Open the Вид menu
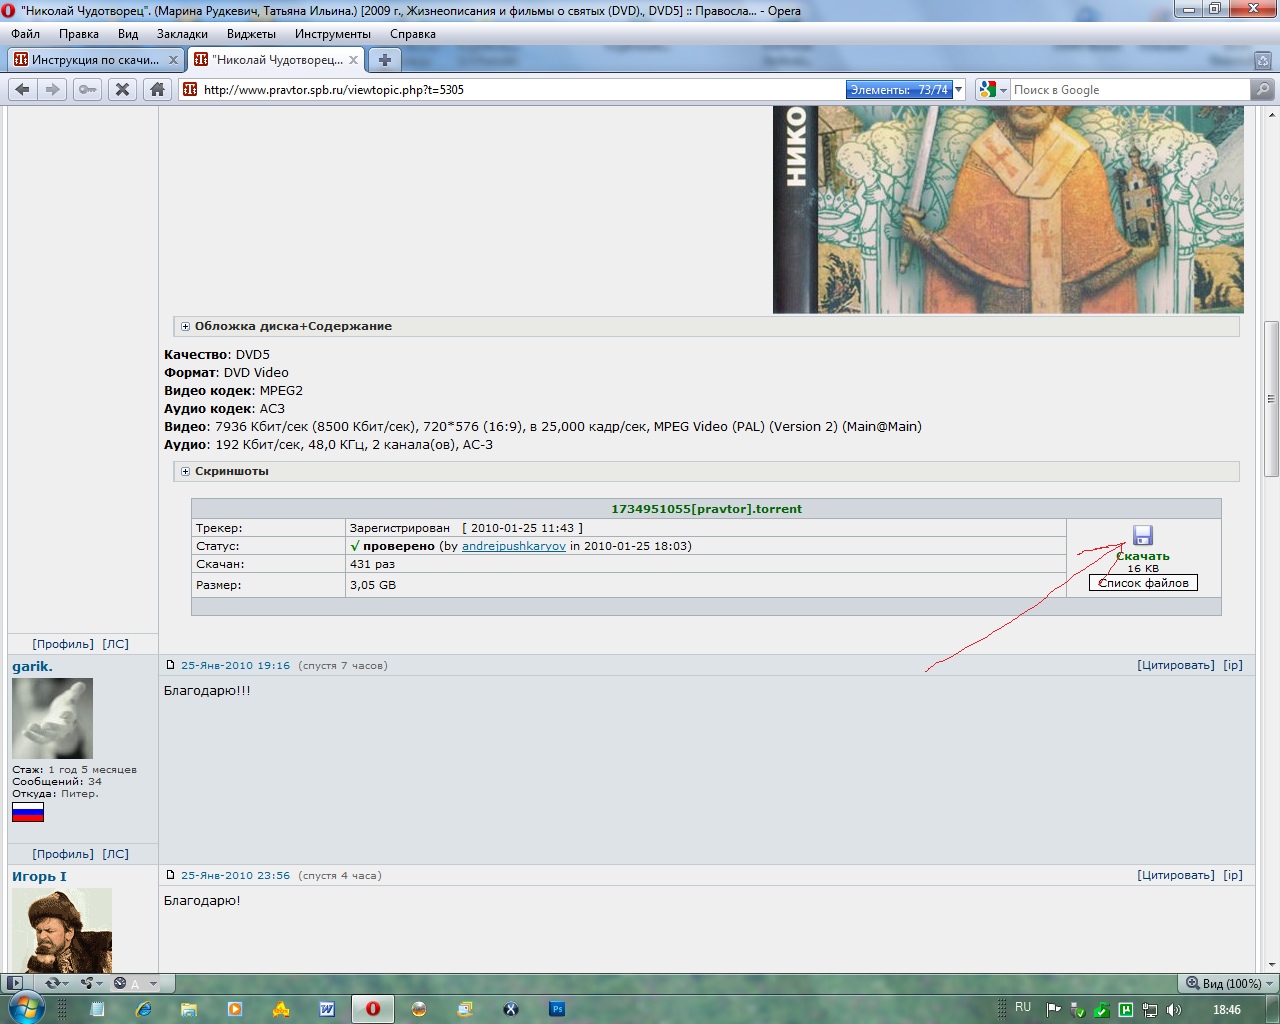This screenshot has width=1280, height=1024. click(x=128, y=34)
